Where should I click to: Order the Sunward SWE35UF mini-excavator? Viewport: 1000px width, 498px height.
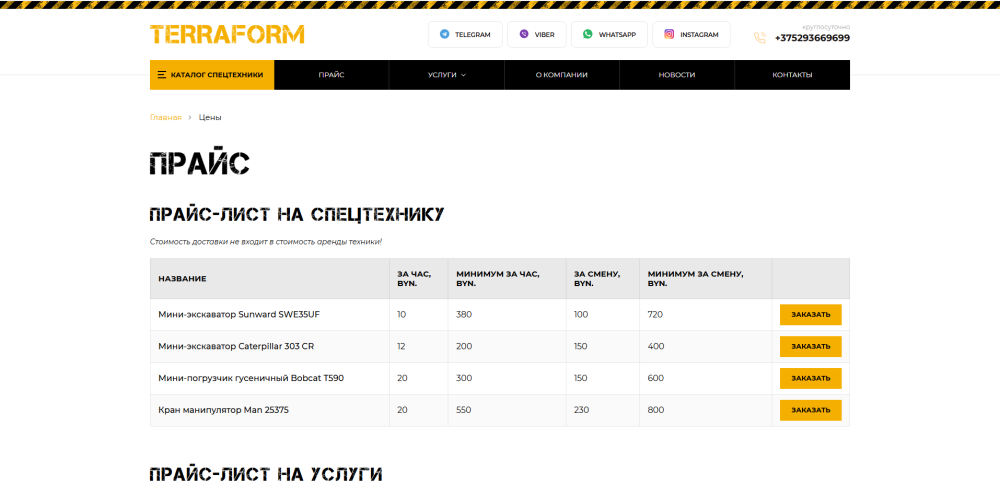coord(810,315)
